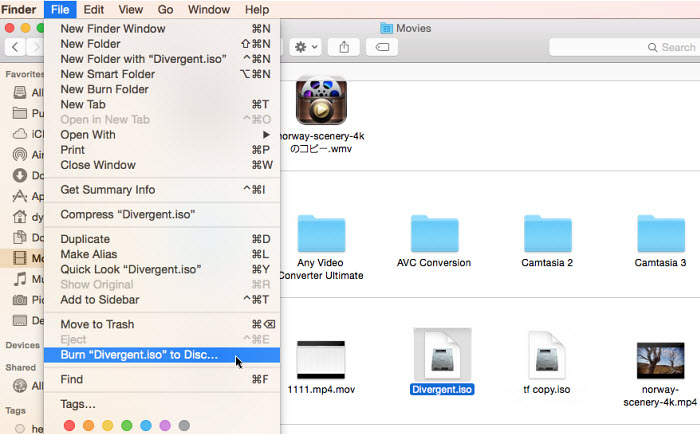Viewport: 700px width, 434px height.
Task: Open a New Tab via File menu
Action: (x=162, y=104)
